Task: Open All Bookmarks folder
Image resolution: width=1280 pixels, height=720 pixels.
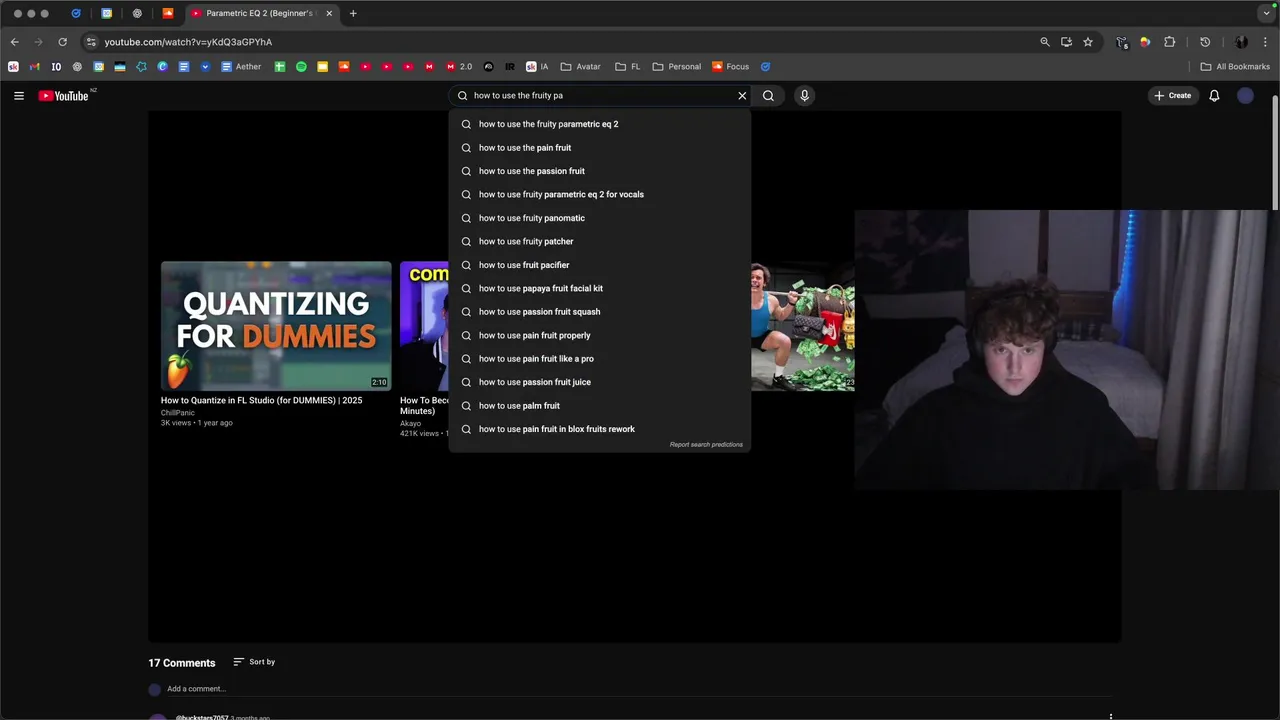Action: click(x=1235, y=67)
